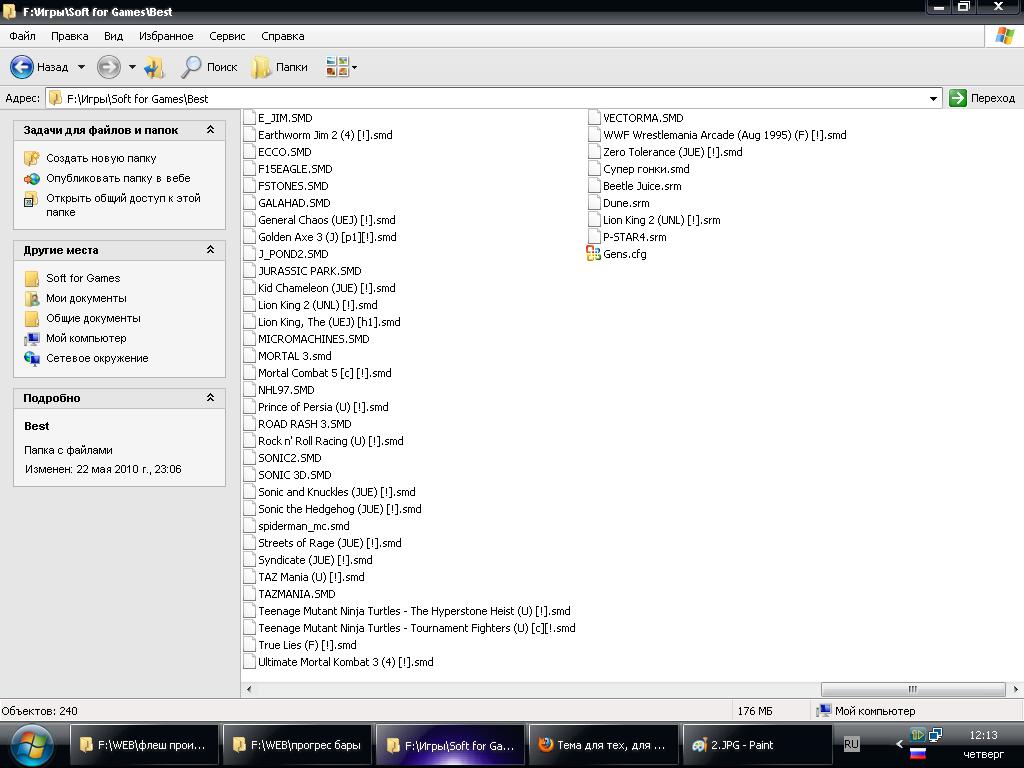The height and width of the screenshot is (768, 1024).
Task: Click Опубликовать папку в вебе globe icon
Action: point(31,178)
